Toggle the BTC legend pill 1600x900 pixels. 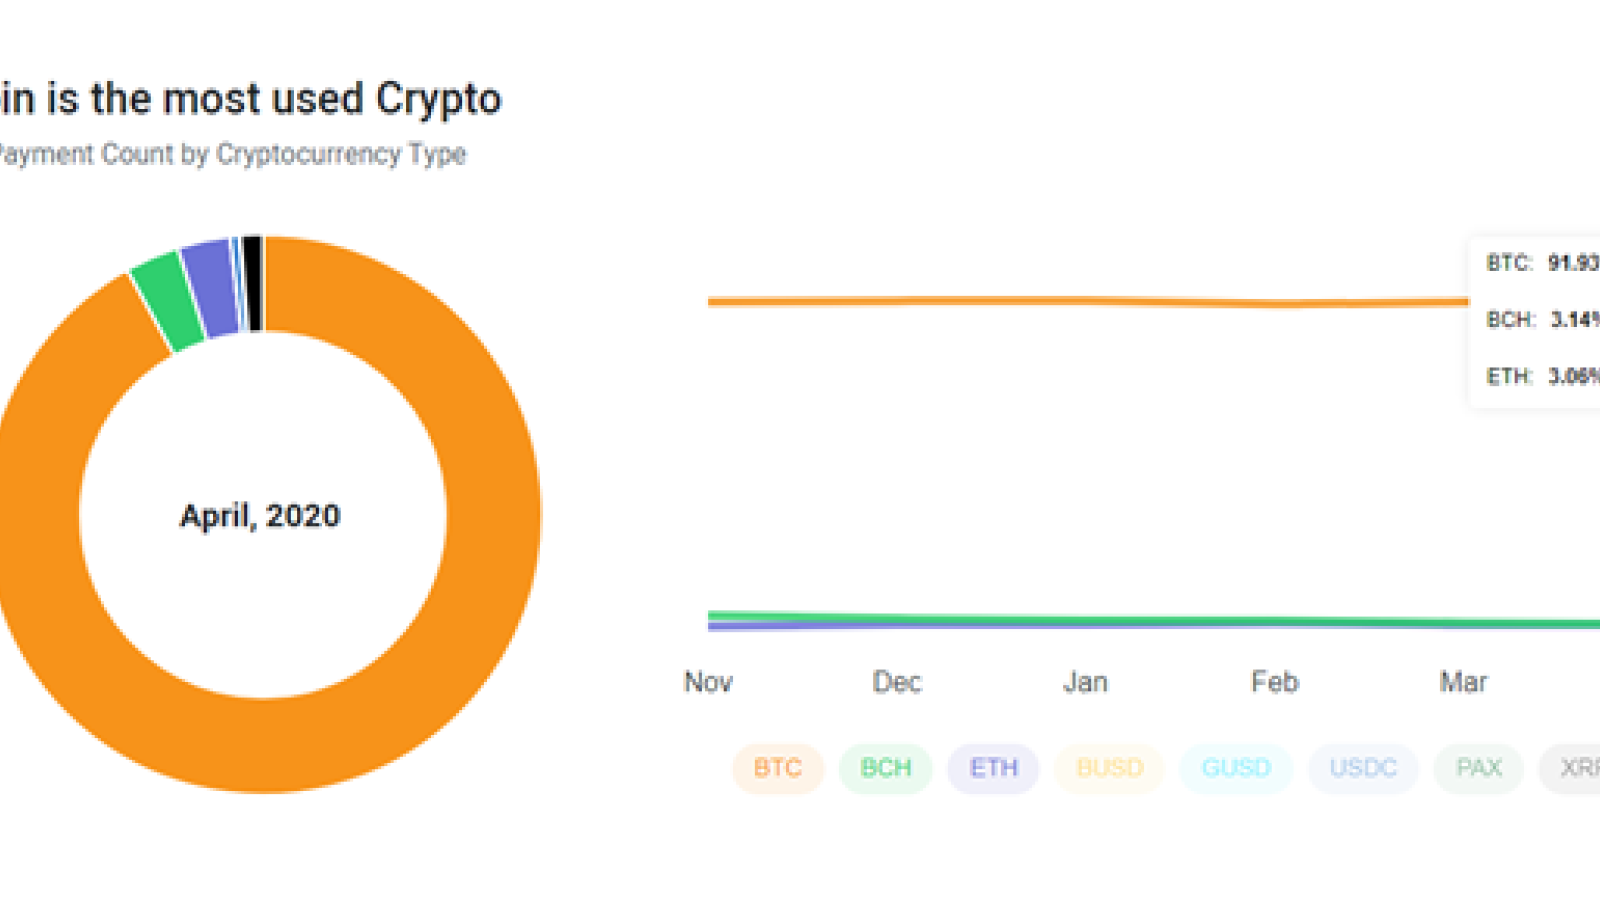point(778,768)
